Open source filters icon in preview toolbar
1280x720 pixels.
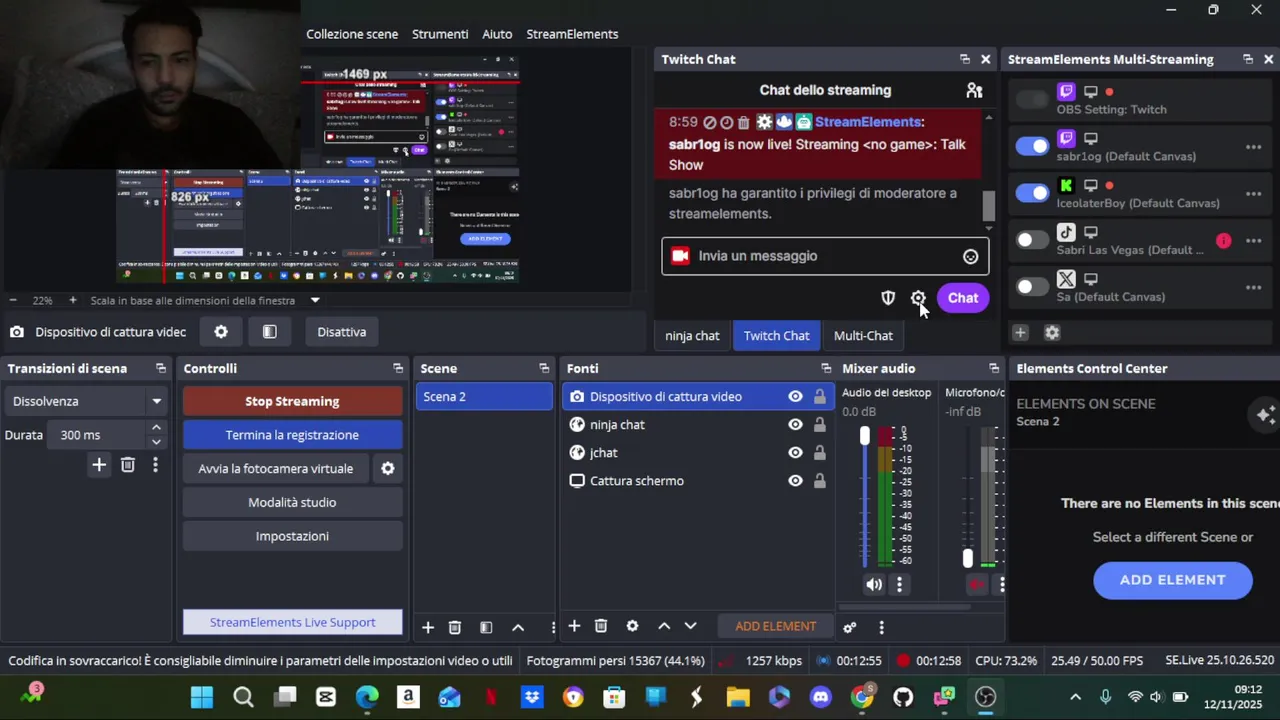[x=269, y=332]
